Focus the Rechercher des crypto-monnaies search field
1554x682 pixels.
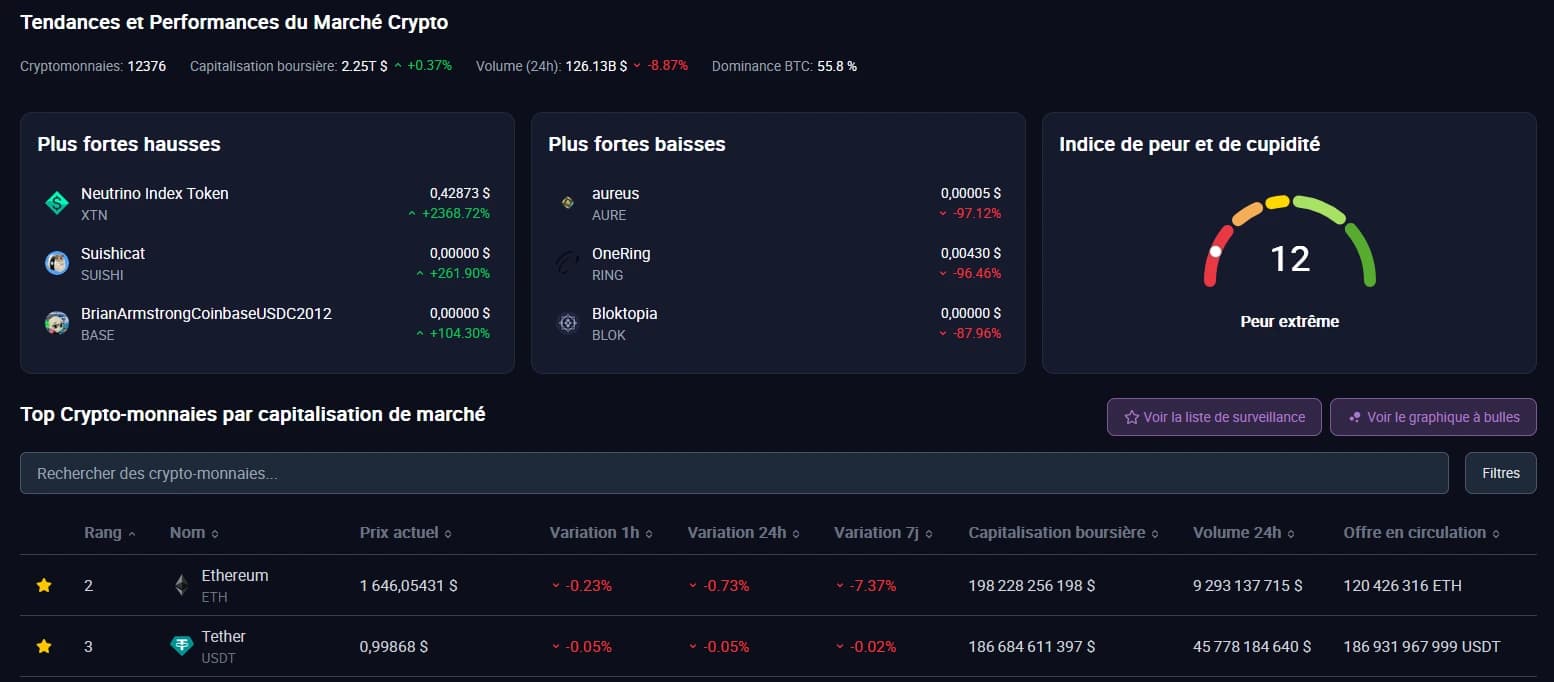(734, 473)
